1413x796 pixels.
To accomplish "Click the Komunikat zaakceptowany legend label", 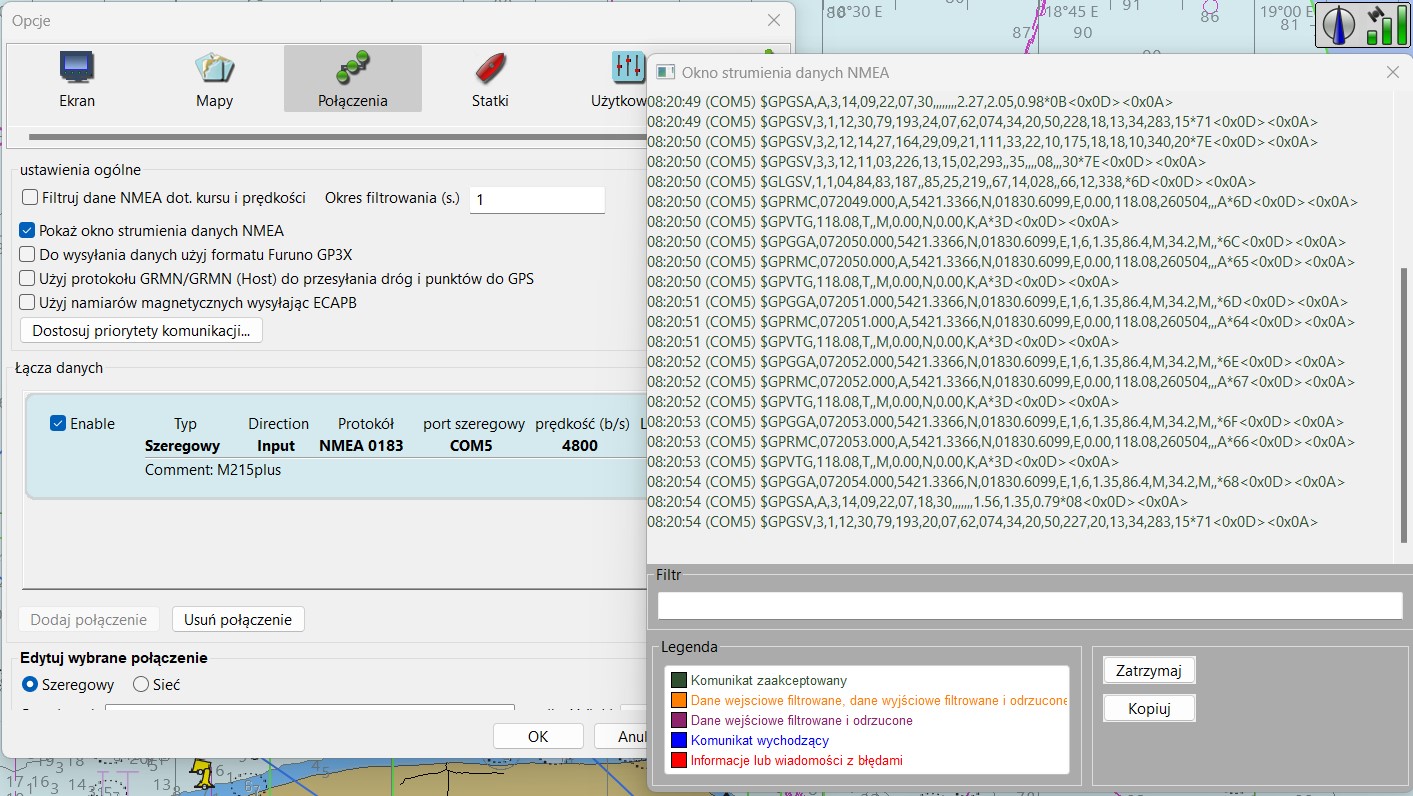I will click(769, 681).
